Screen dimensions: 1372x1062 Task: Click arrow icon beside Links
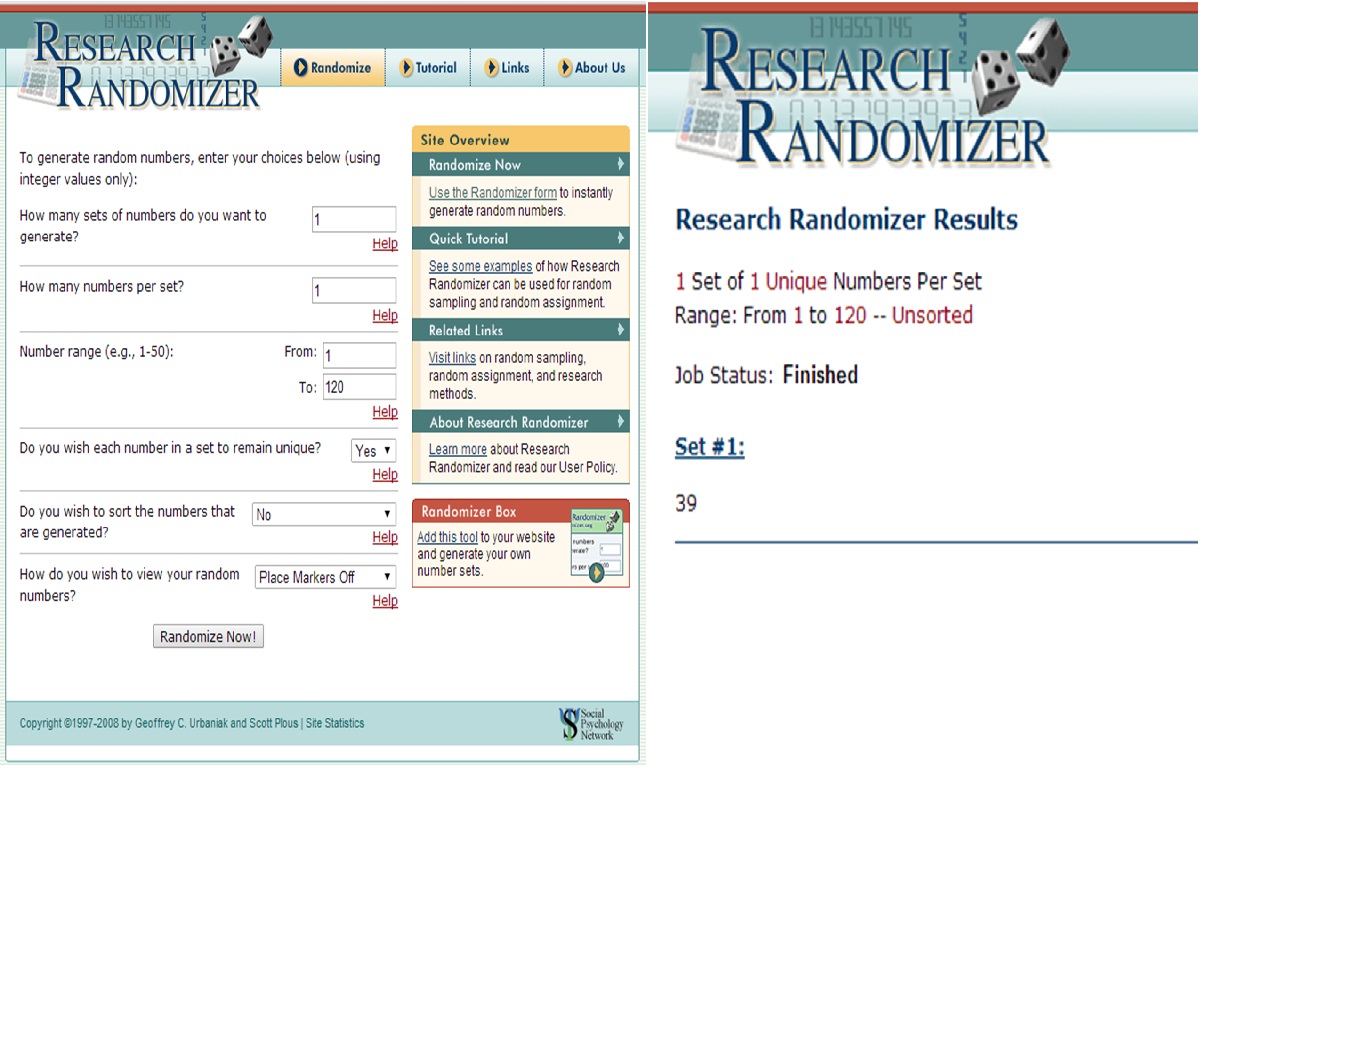(x=492, y=68)
